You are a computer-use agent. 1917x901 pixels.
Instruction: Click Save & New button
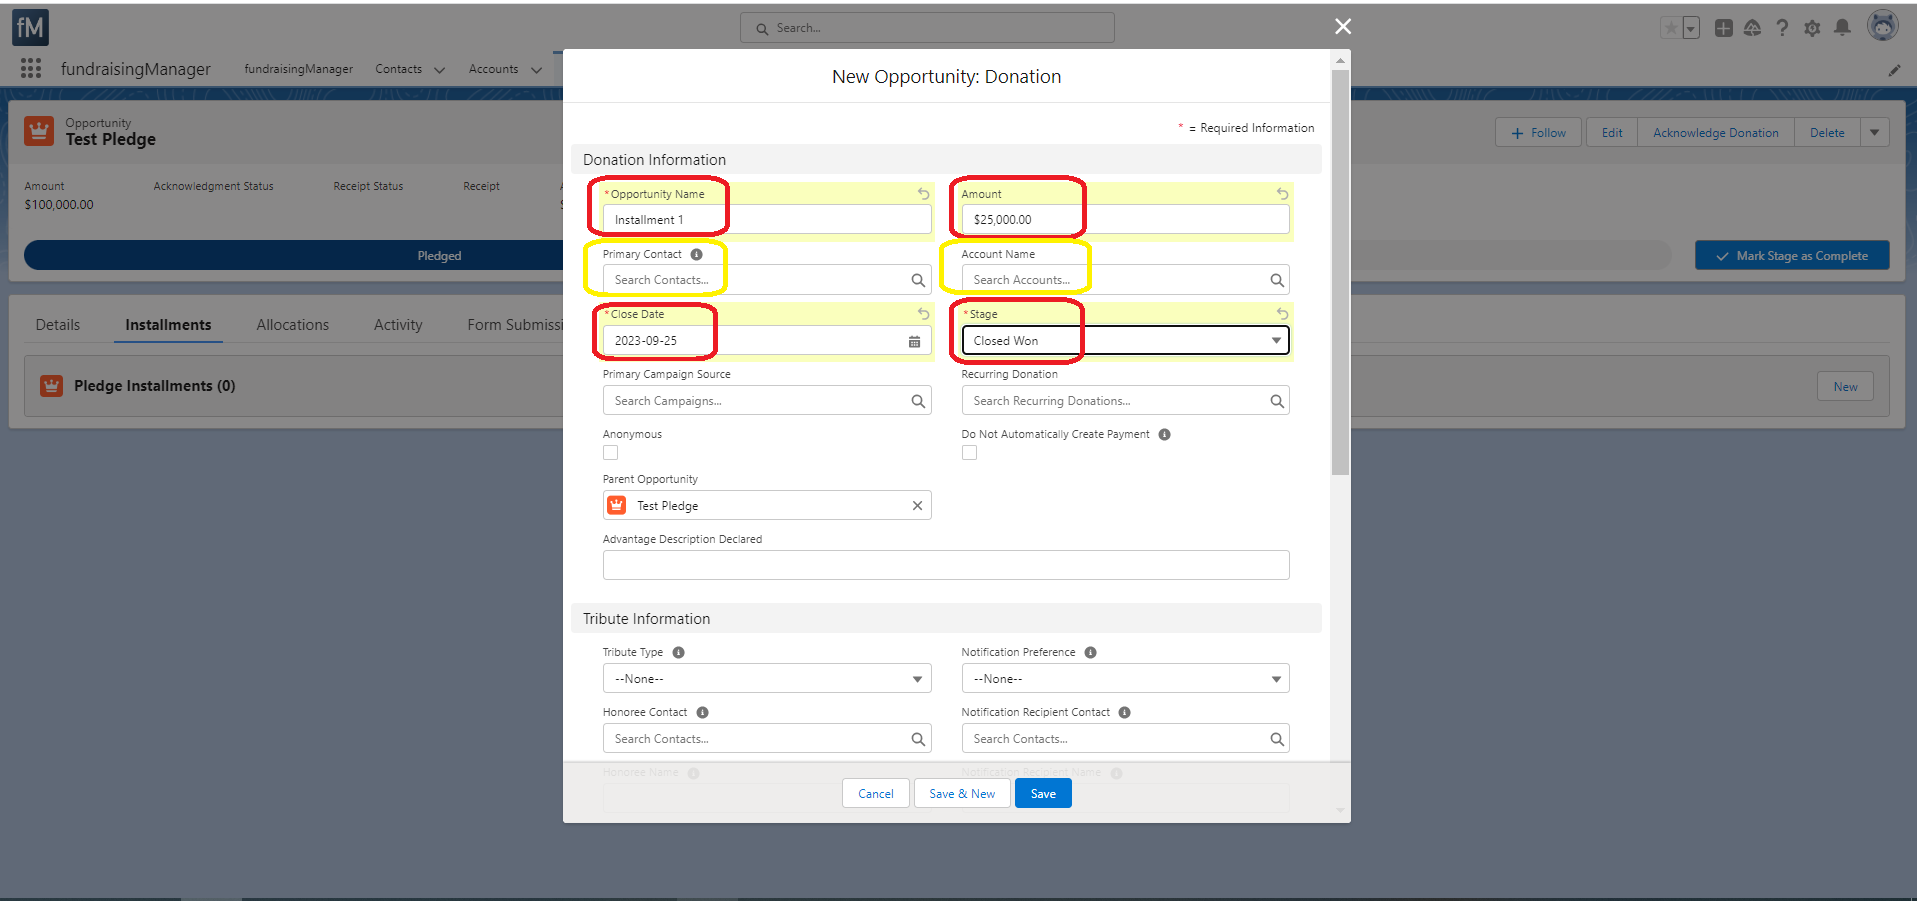(962, 793)
